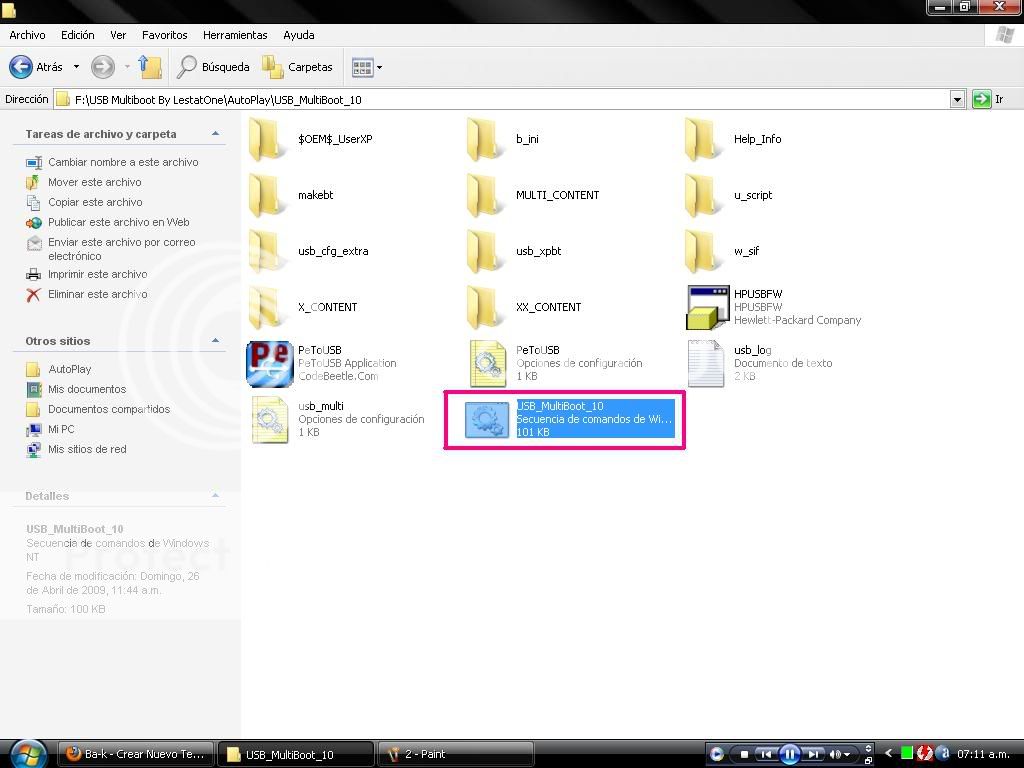
Task: Select the HPUSBFW program icon
Action: [707, 307]
